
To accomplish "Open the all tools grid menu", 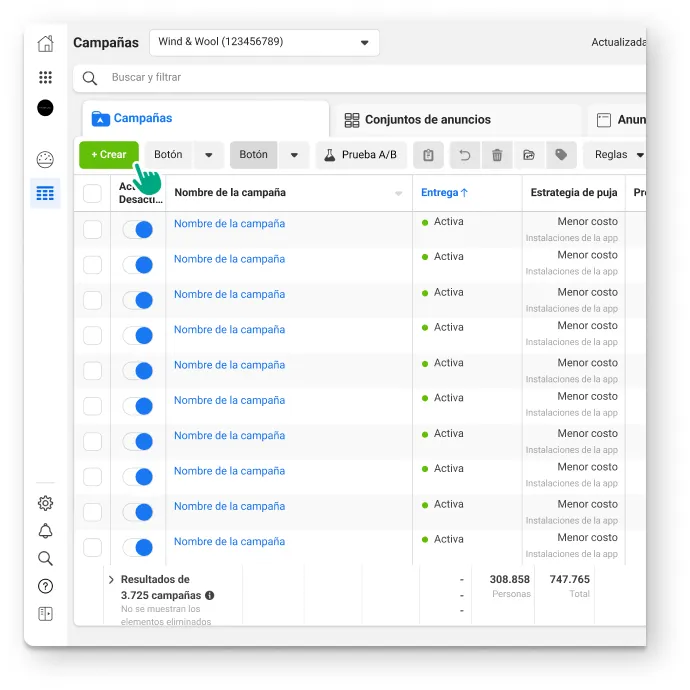I will click(45, 77).
